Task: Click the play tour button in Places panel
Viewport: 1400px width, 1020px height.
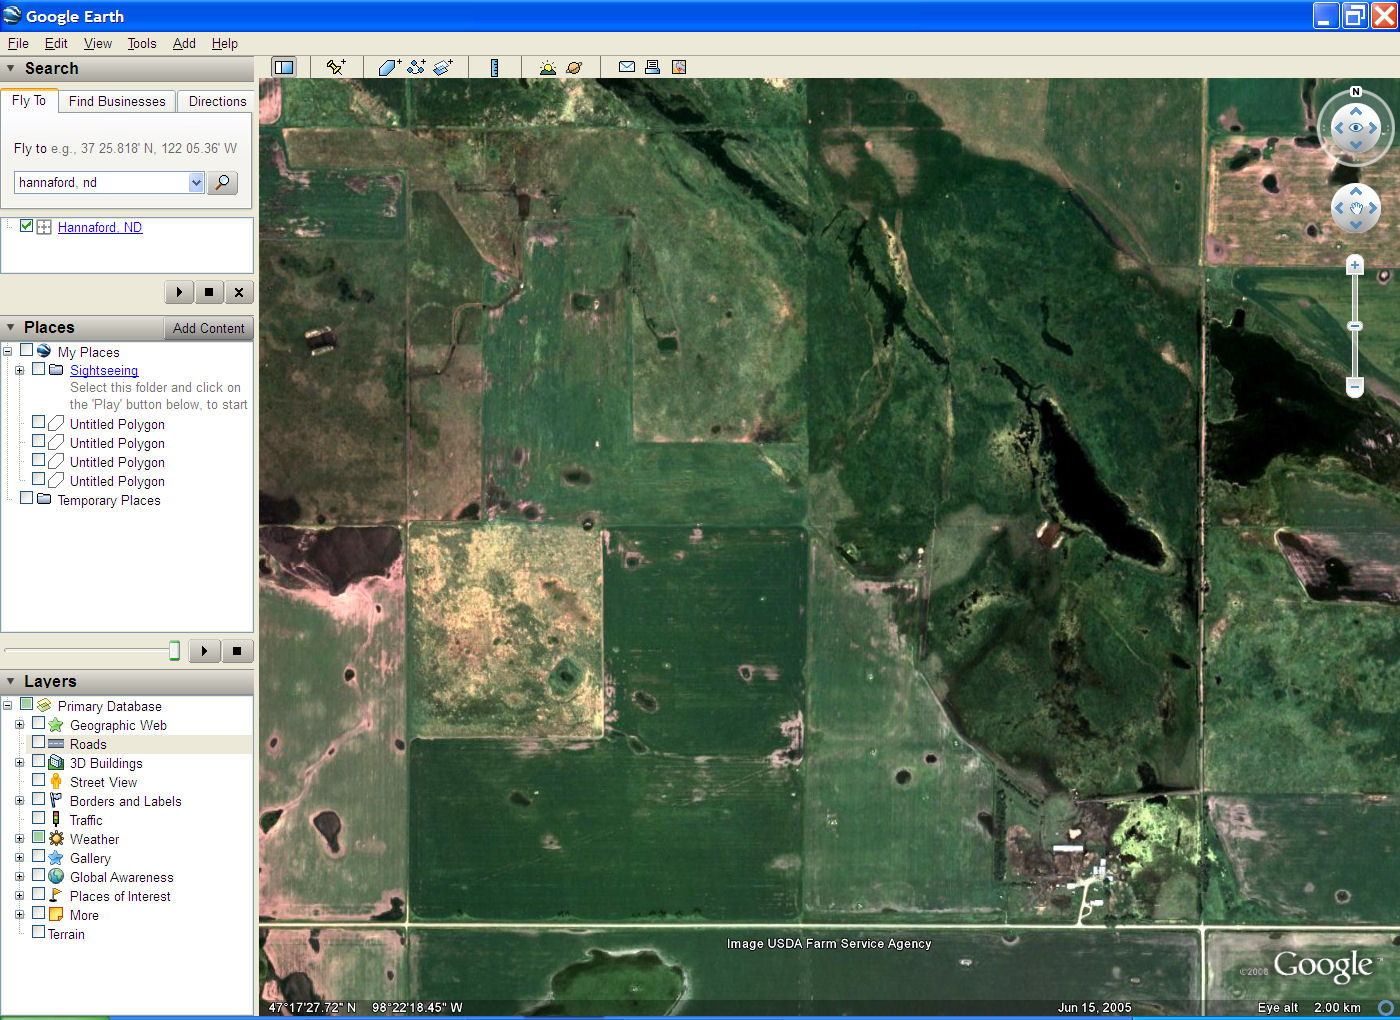Action: (205, 651)
